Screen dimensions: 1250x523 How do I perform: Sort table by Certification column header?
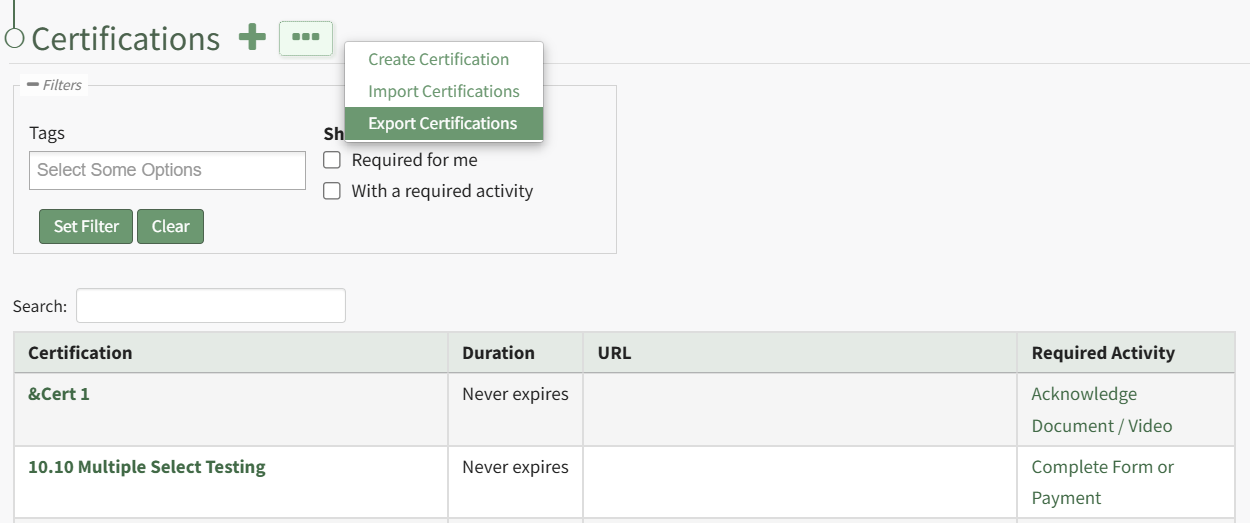(x=80, y=353)
